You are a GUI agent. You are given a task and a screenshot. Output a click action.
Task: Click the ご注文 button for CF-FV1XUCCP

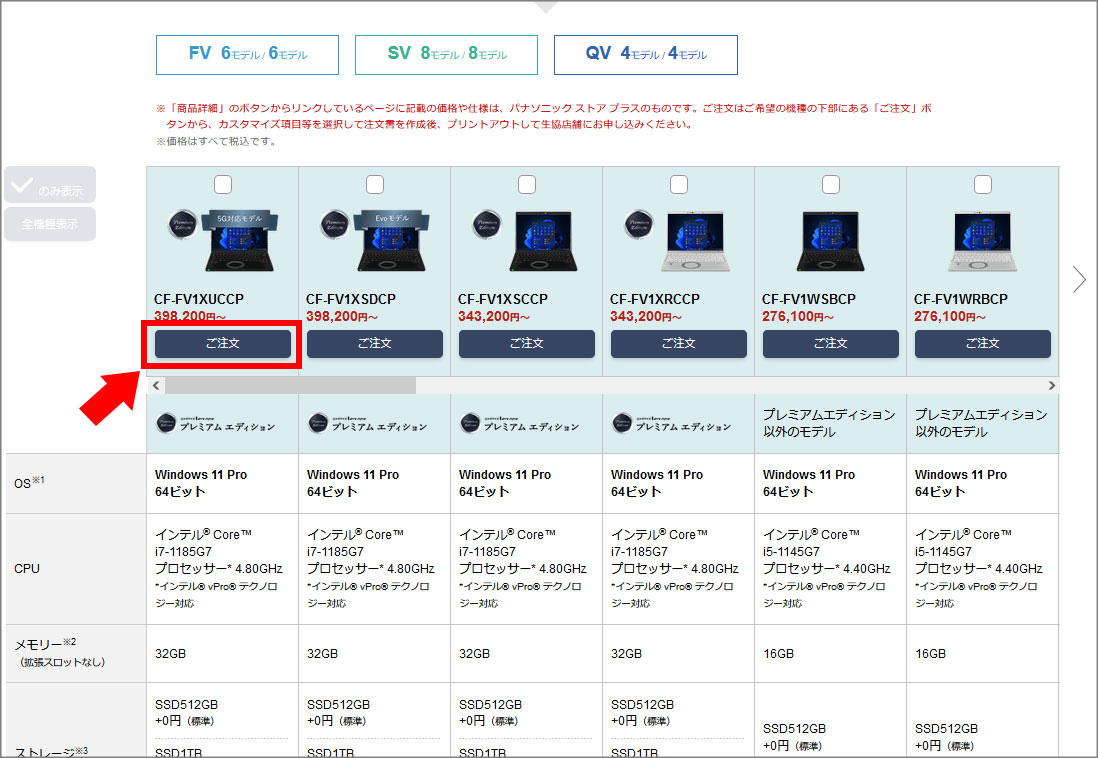pos(223,344)
